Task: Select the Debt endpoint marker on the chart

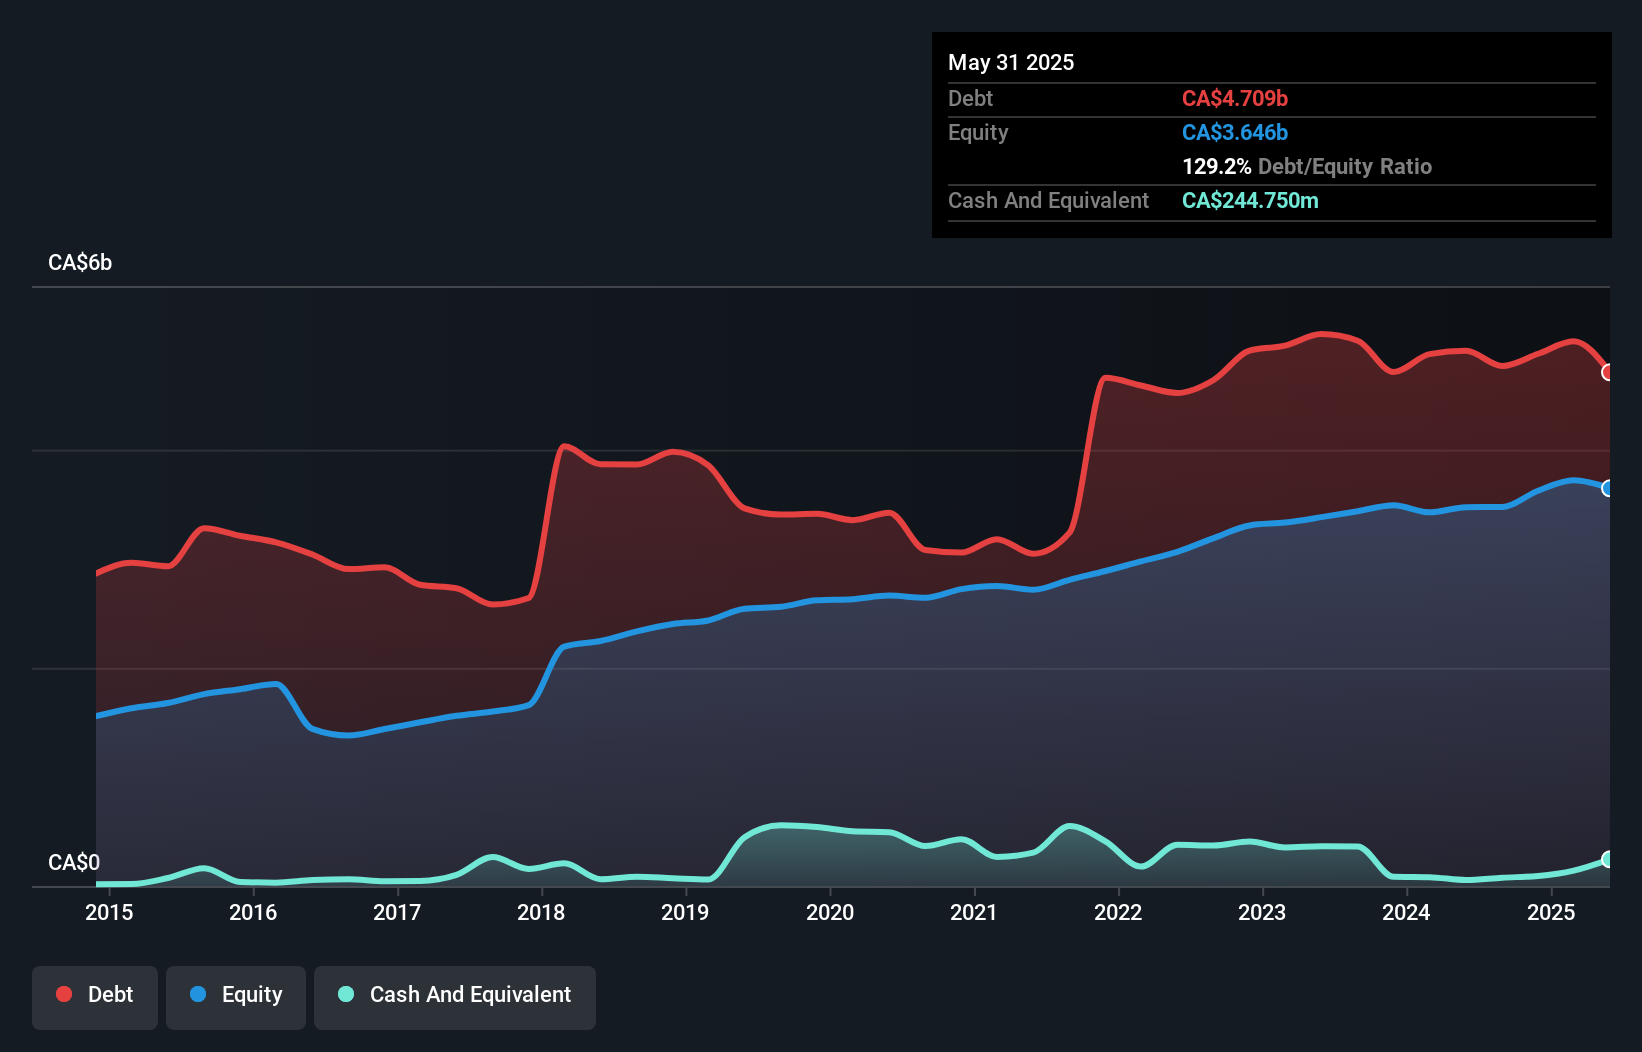Action: coord(1606,373)
